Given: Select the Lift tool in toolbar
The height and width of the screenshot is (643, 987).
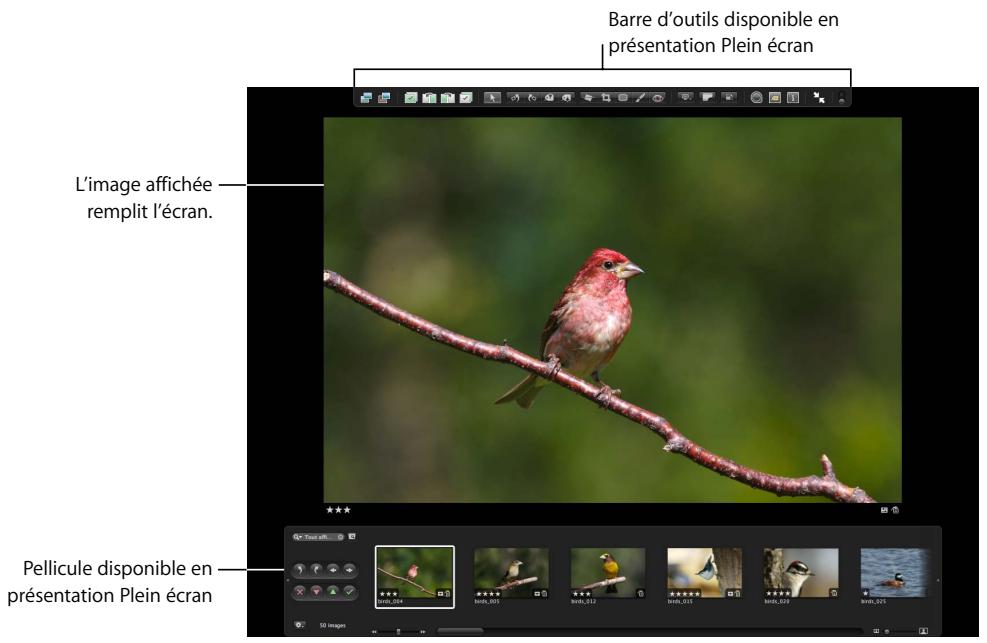Looking at the screenshot, I should pyautogui.click(x=550, y=98).
